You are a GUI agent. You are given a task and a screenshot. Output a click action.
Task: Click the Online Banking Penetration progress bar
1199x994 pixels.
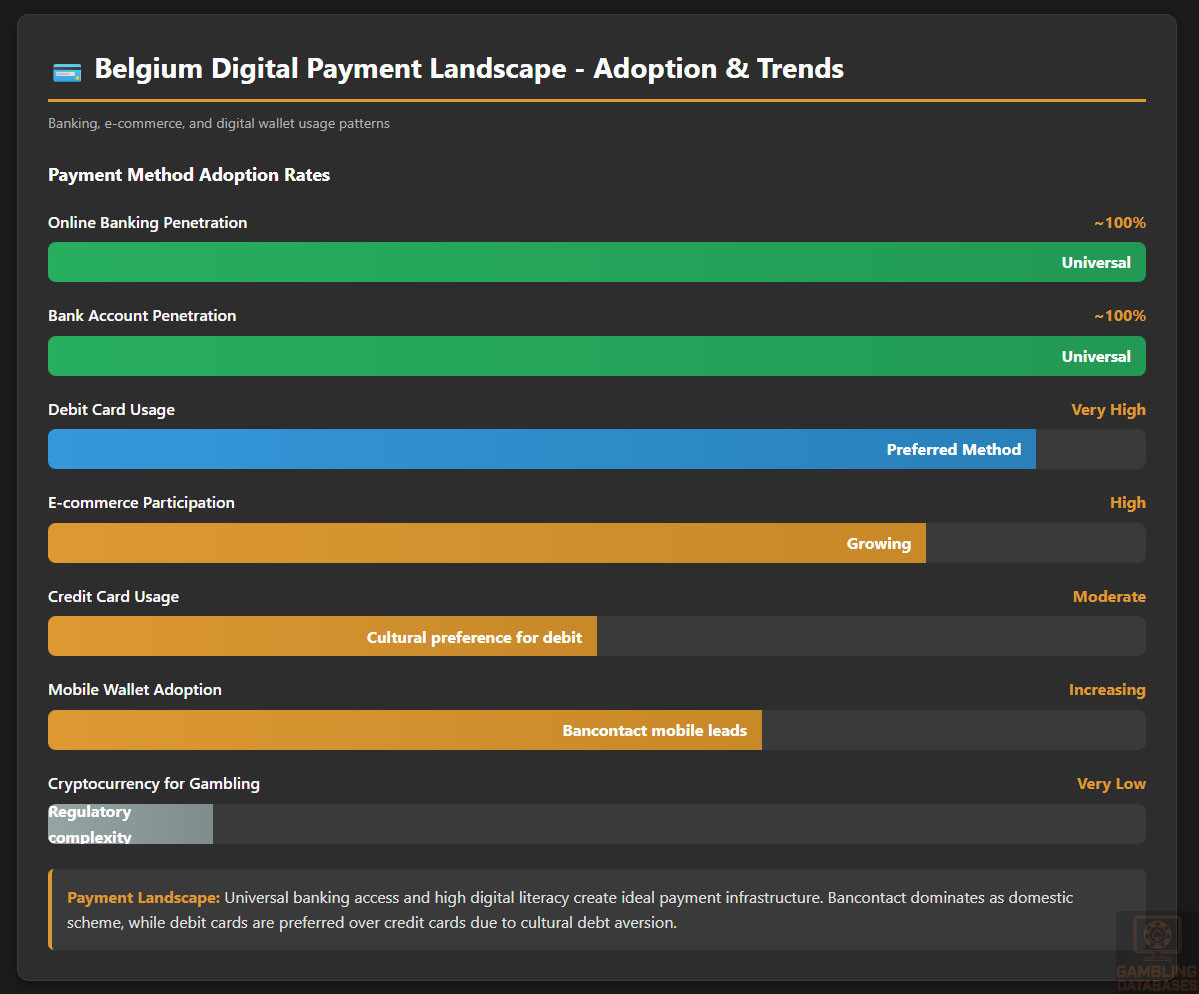pos(596,262)
